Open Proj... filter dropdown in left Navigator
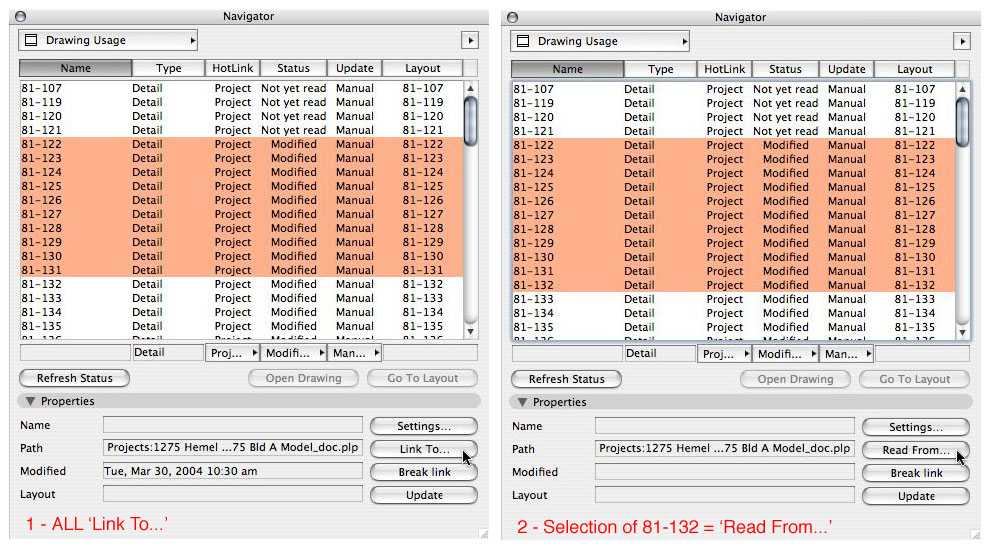Image resolution: width=1000 pixels, height=550 pixels. click(x=232, y=353)
